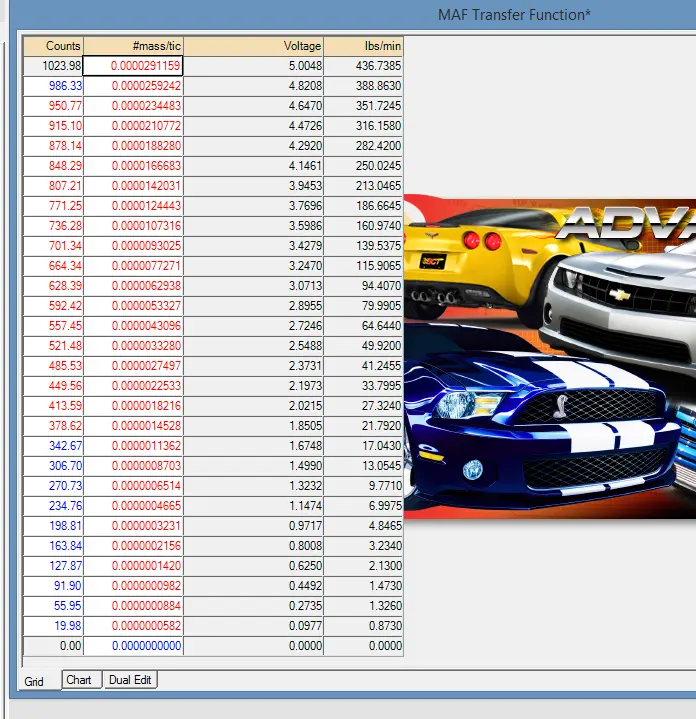Select mass/tic cell 0.0000291159
This screenshot has width=696, height=719.
[x=133, y=66]
